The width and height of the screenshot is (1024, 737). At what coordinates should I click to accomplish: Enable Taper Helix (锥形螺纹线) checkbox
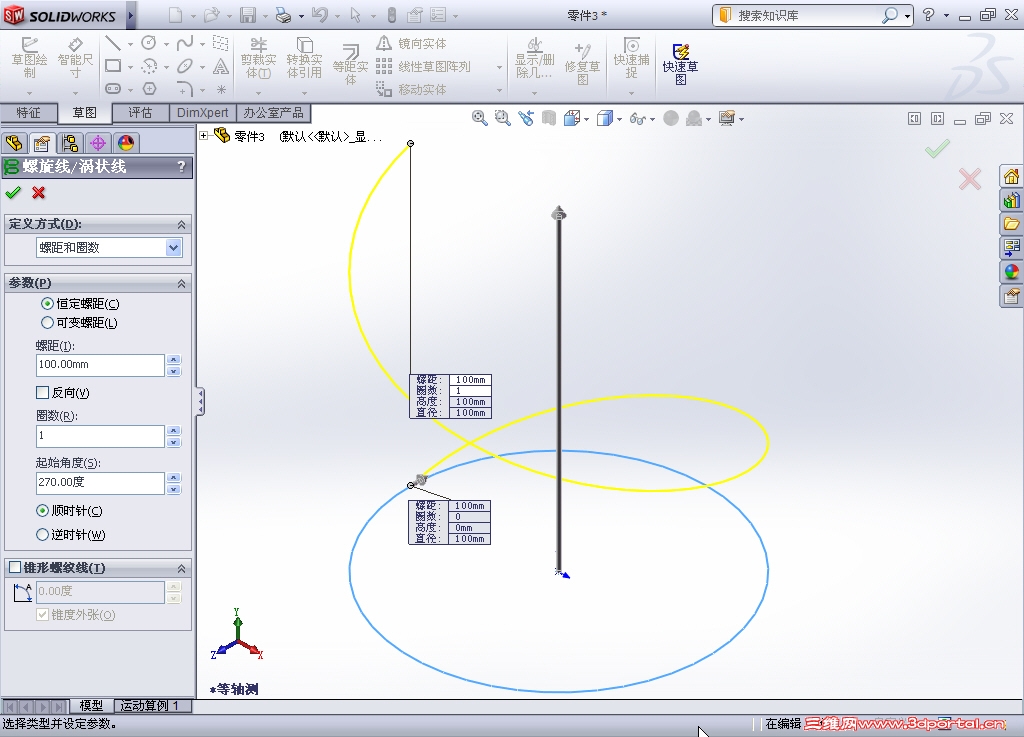click(15, 567)
